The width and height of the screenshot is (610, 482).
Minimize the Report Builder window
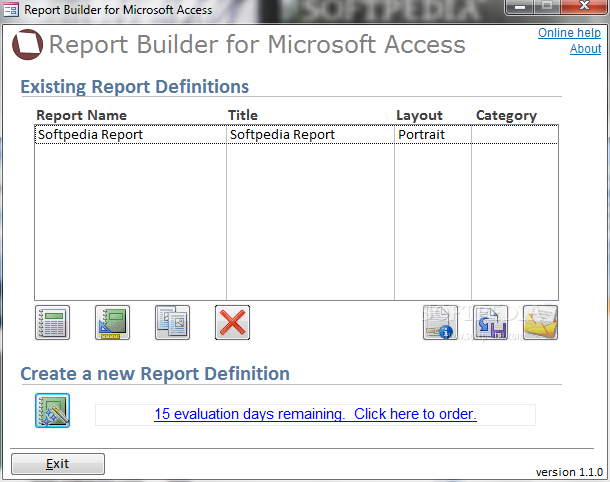coord(520,7)
